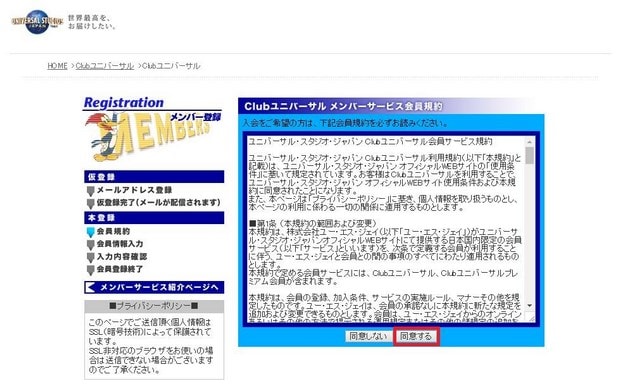This screenshot has height=390, width=620.
Task: Click the scrollbar thumb in the terms box
Action: pyautogui.click(x=529, y=155)
